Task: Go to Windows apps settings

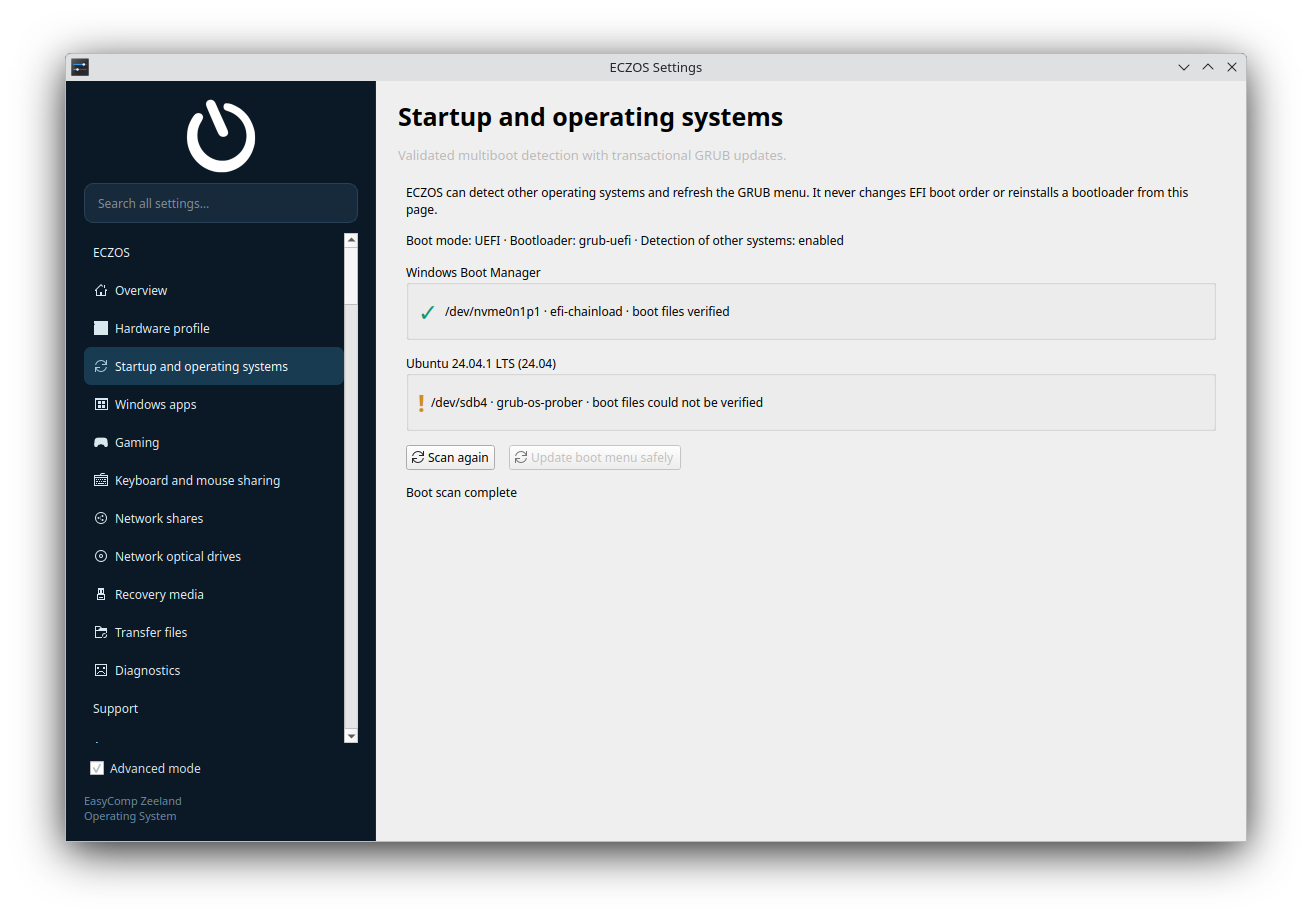Action: pos(214,405)
